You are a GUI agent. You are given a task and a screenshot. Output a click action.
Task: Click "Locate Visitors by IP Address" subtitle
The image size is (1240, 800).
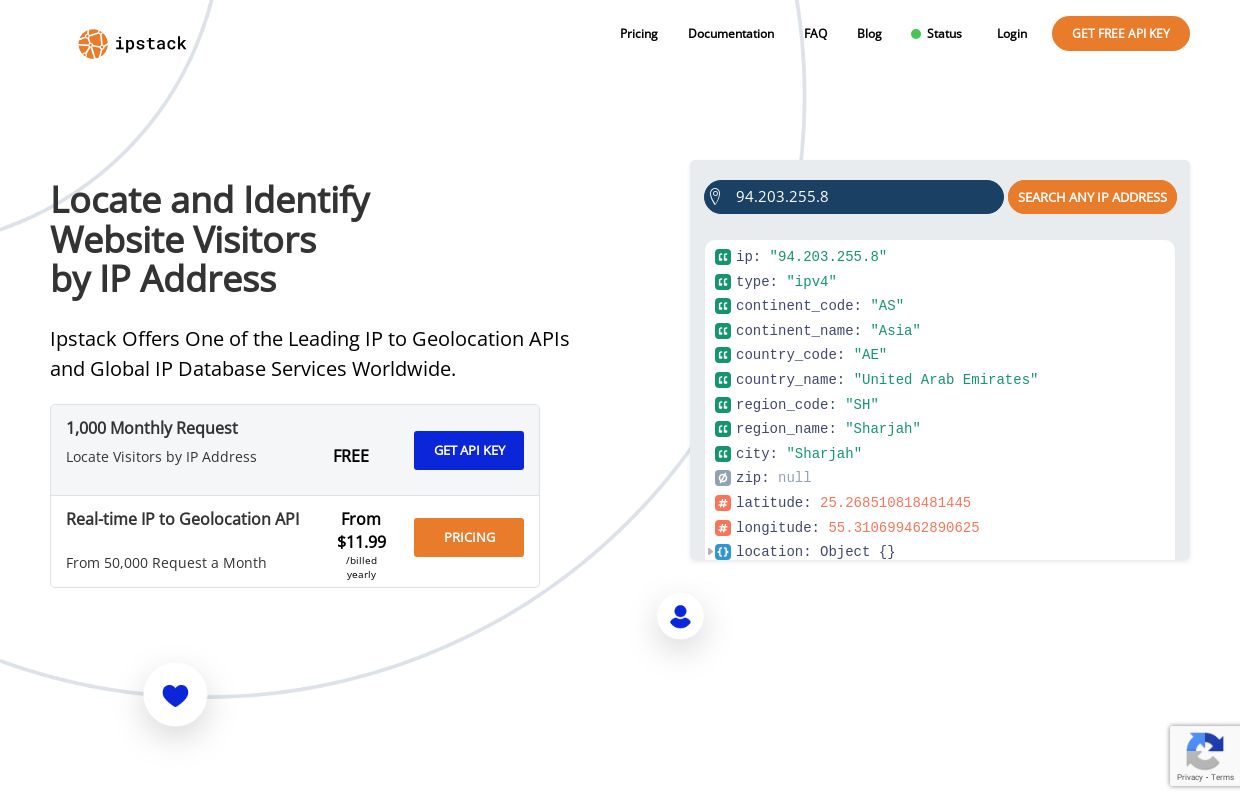pos(161,457)
